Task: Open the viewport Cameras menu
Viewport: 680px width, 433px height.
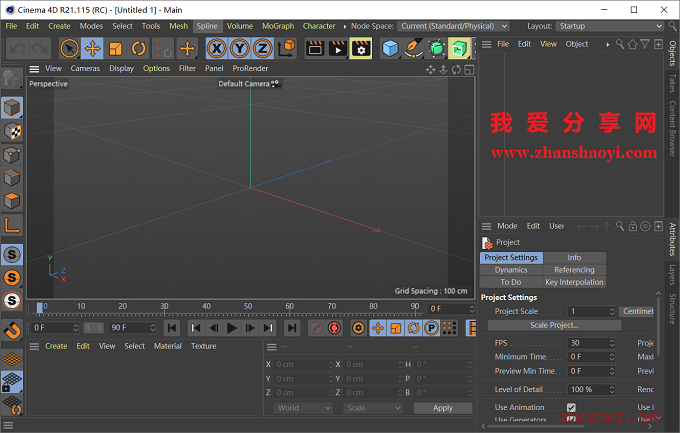Action: coord(85,69)
